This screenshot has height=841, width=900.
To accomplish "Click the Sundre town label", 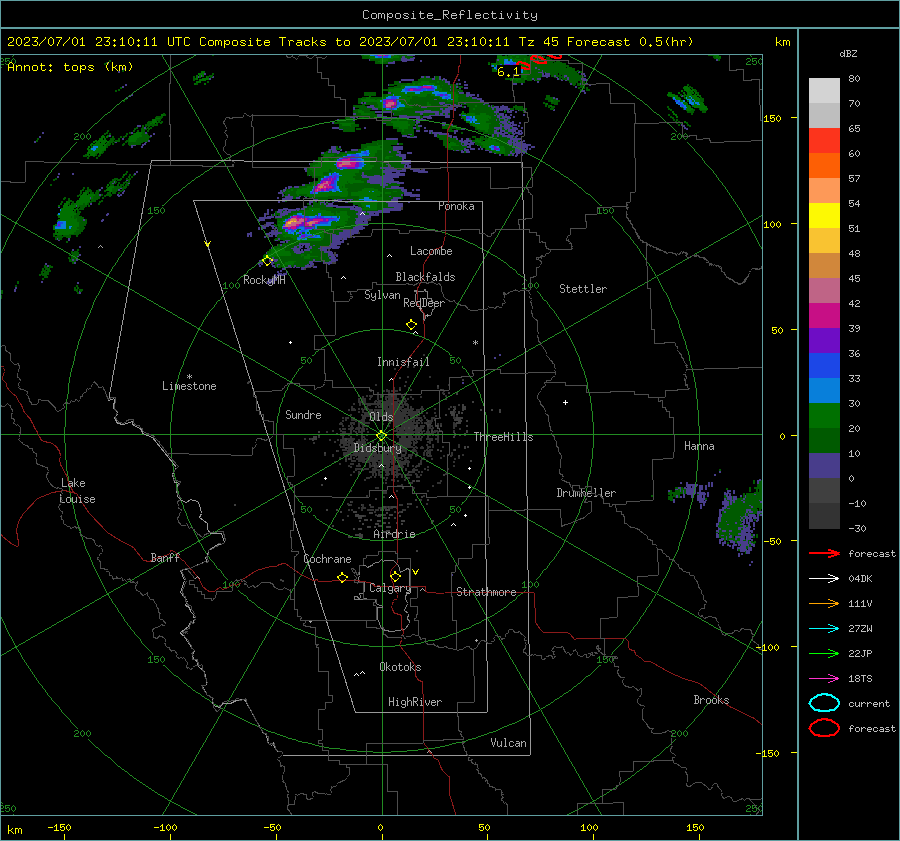I will pyautogui.click(x=303, y=414).
